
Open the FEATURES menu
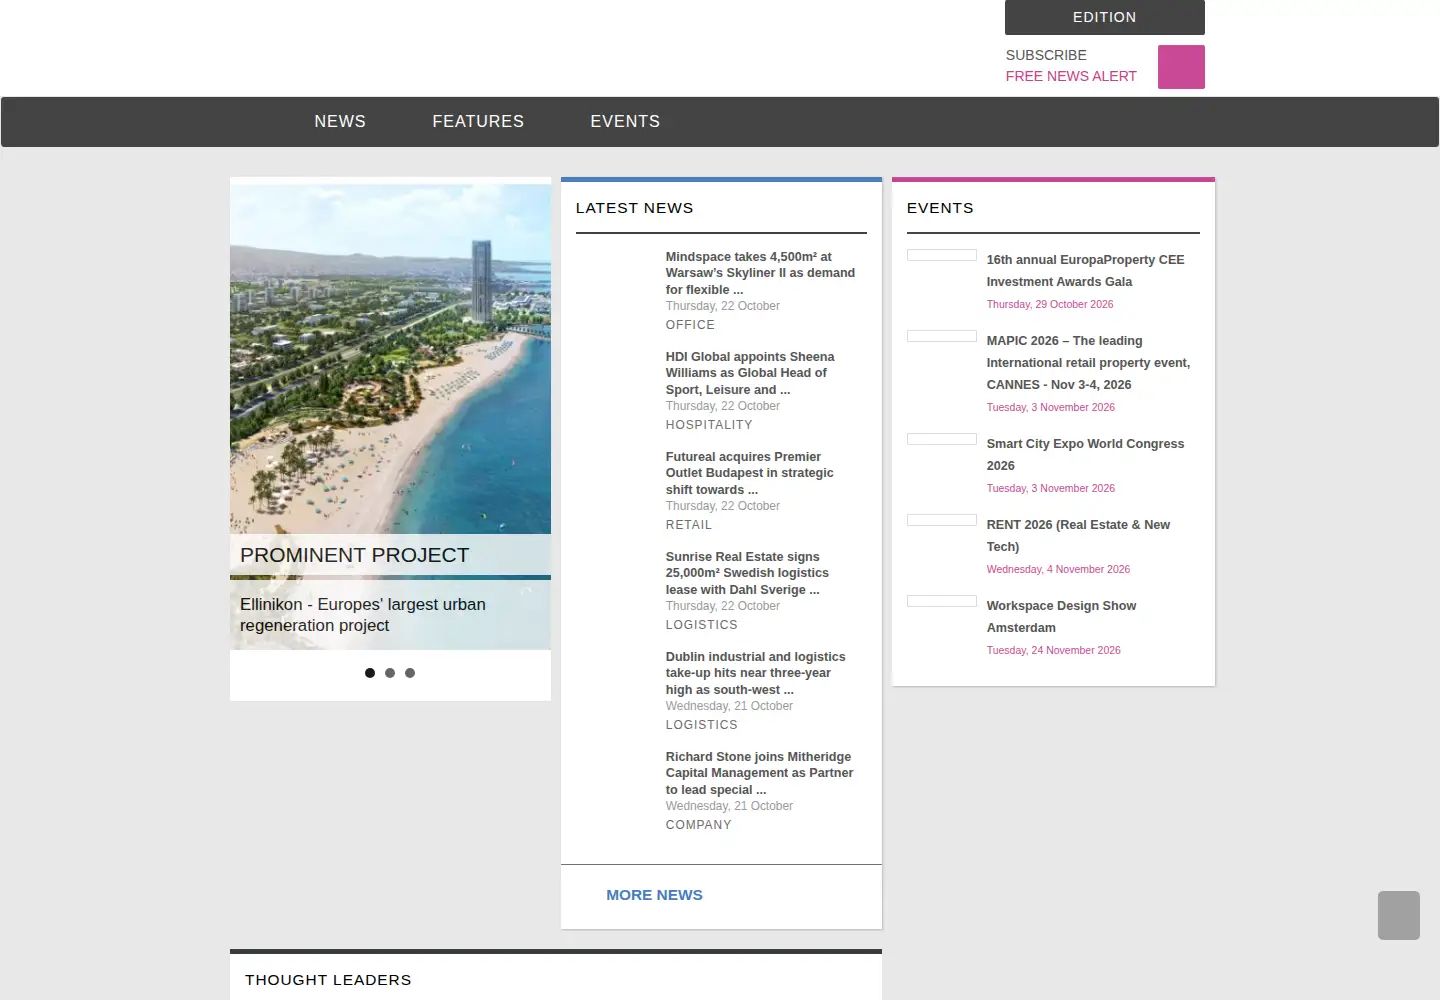(478, 121)
